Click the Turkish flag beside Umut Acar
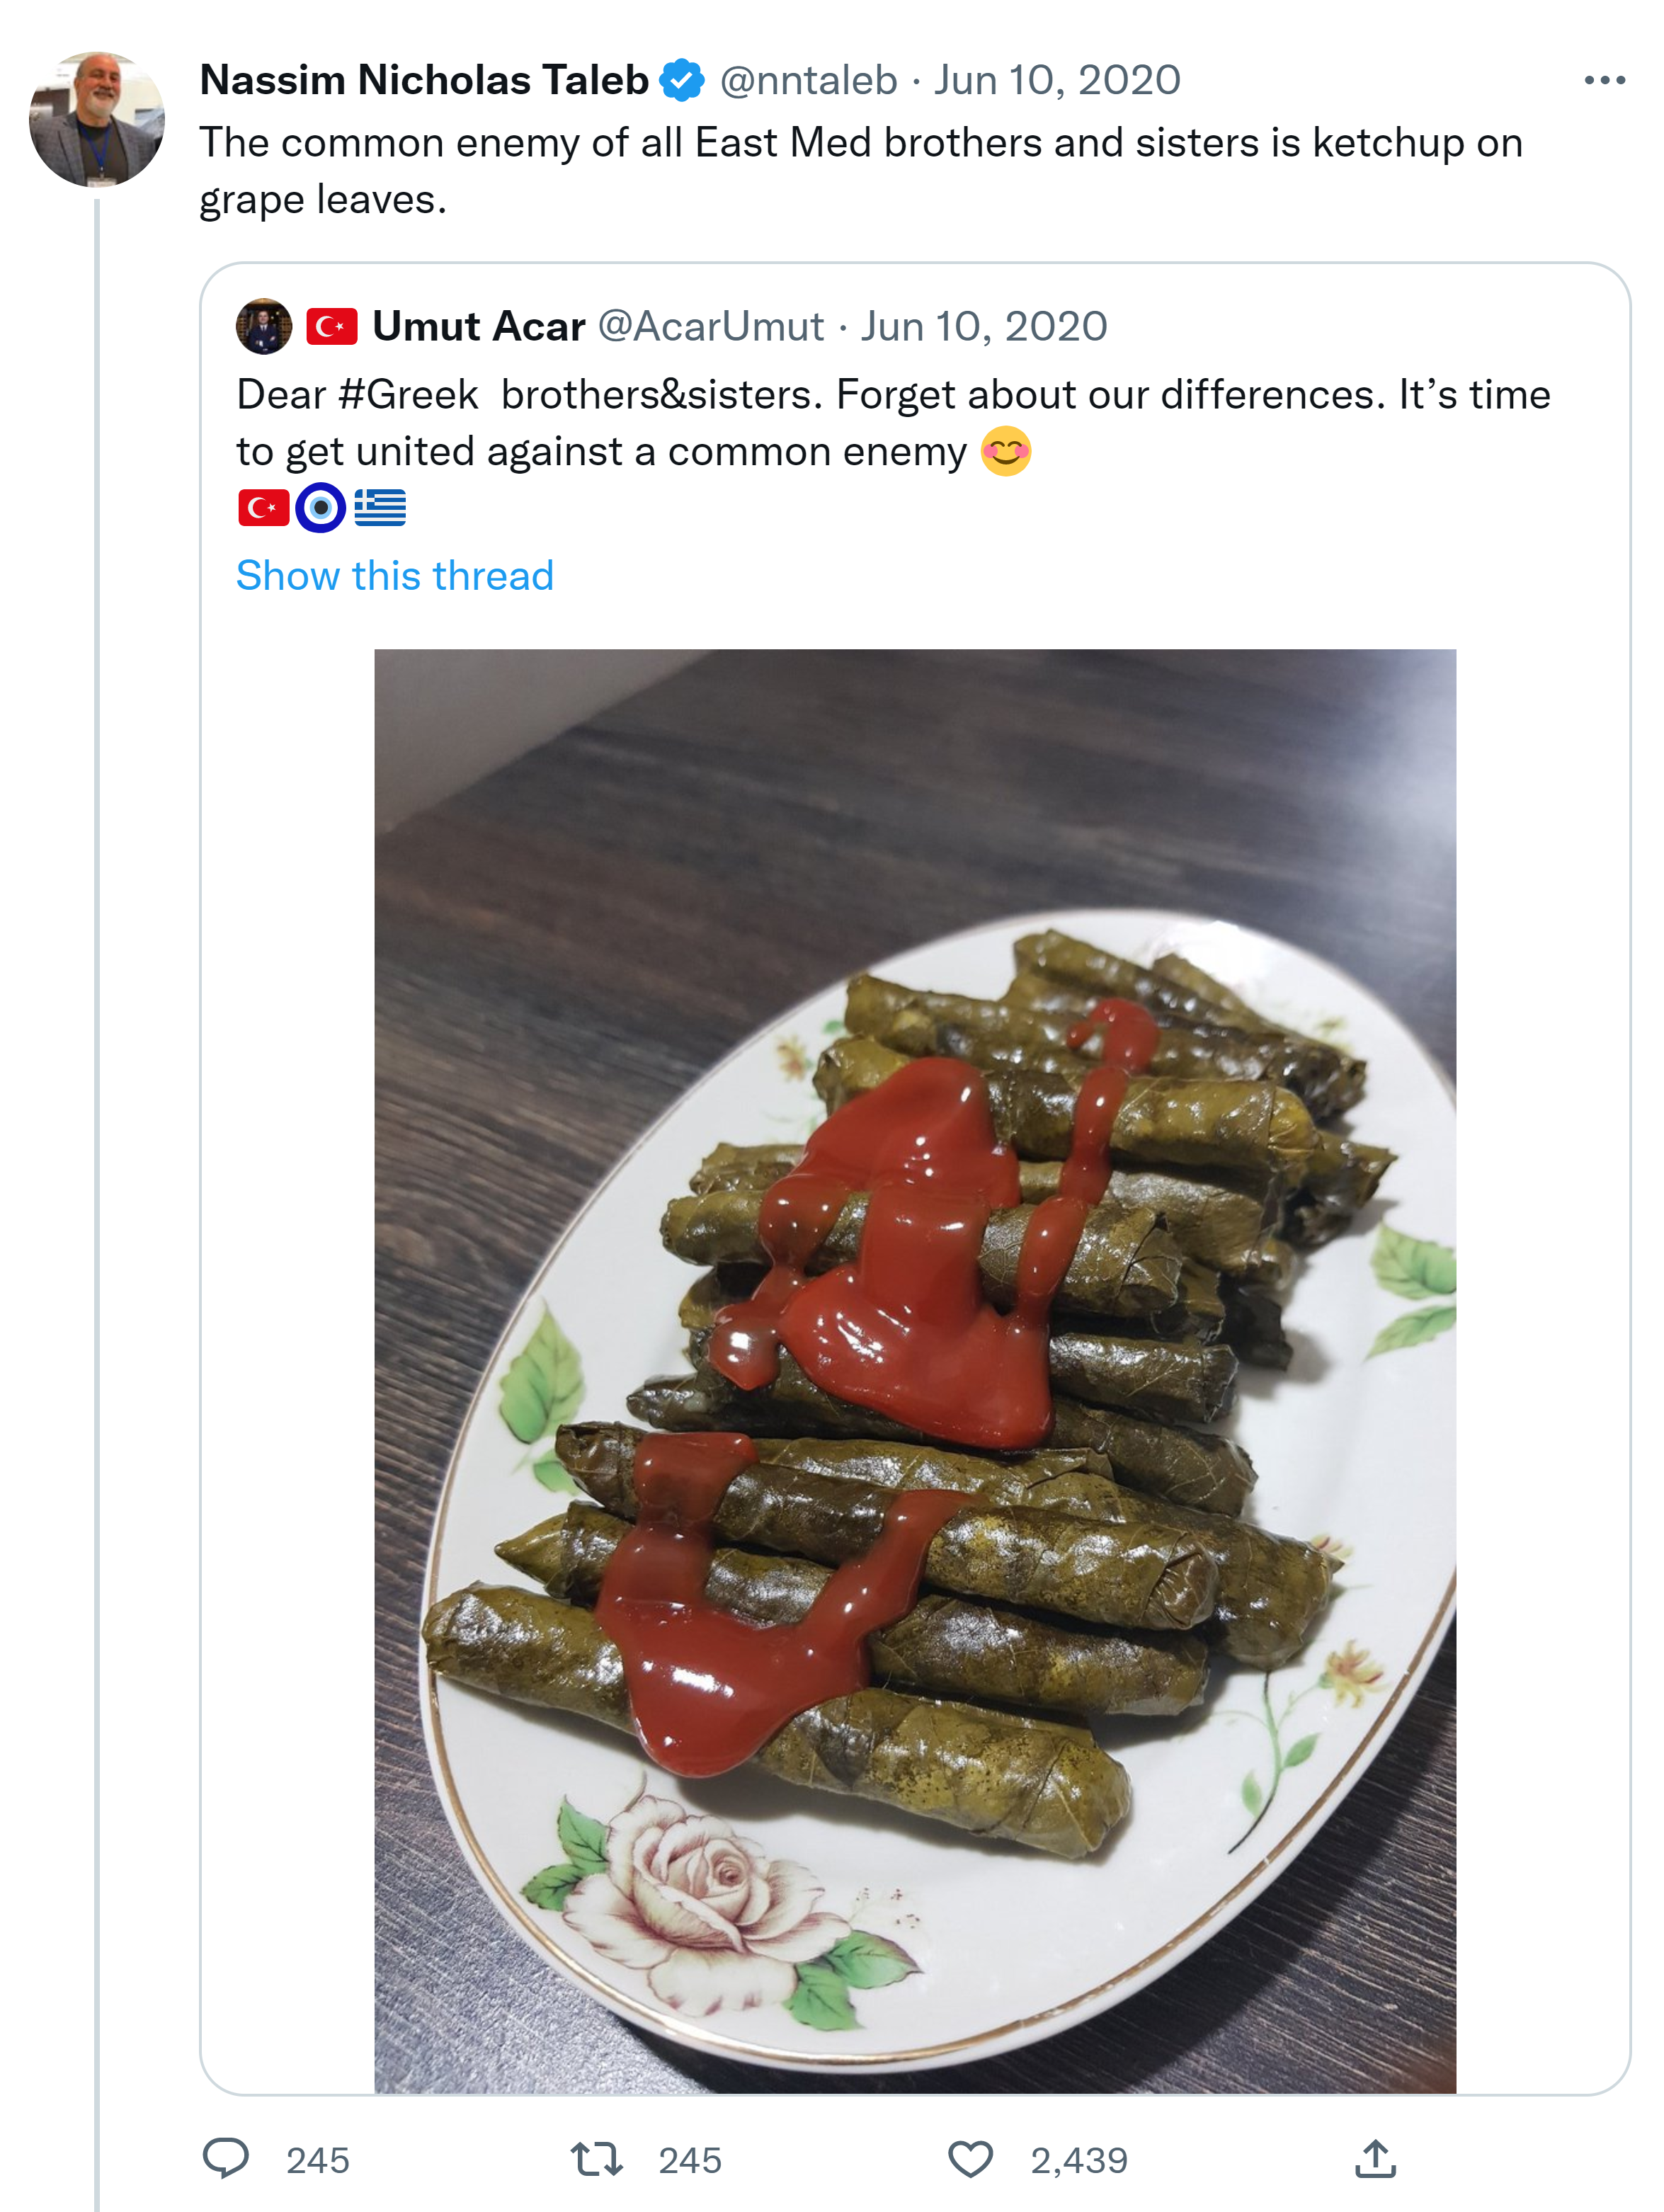 click(x=332, y=326)
